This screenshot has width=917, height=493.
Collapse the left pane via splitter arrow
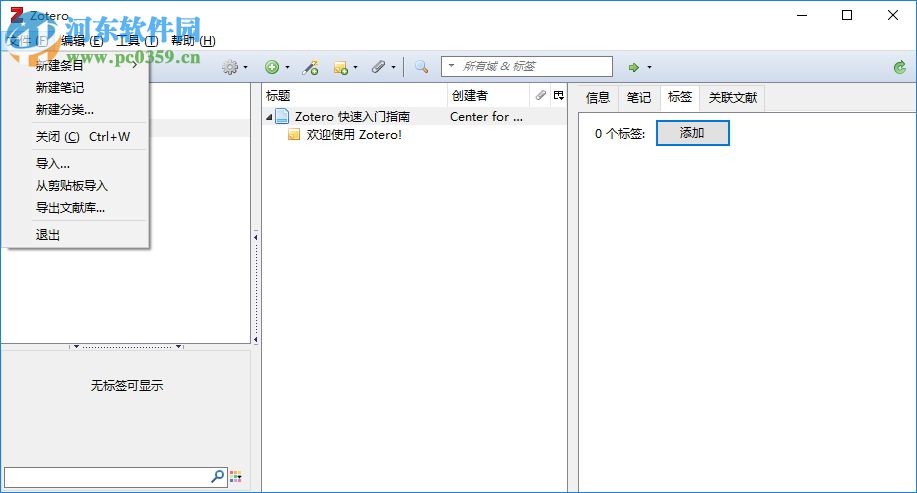pos(256,237)
